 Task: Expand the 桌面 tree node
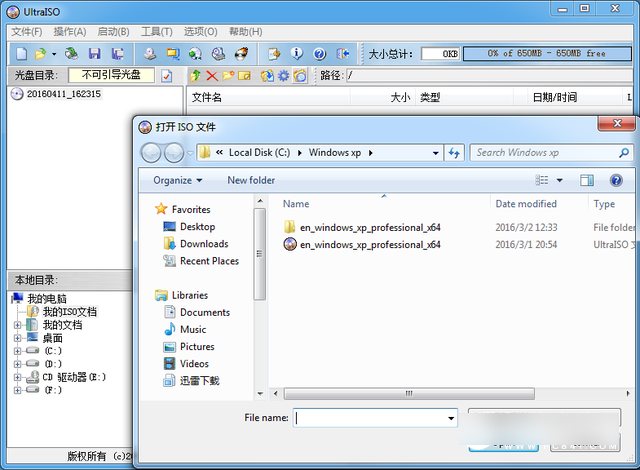[18, 338]
